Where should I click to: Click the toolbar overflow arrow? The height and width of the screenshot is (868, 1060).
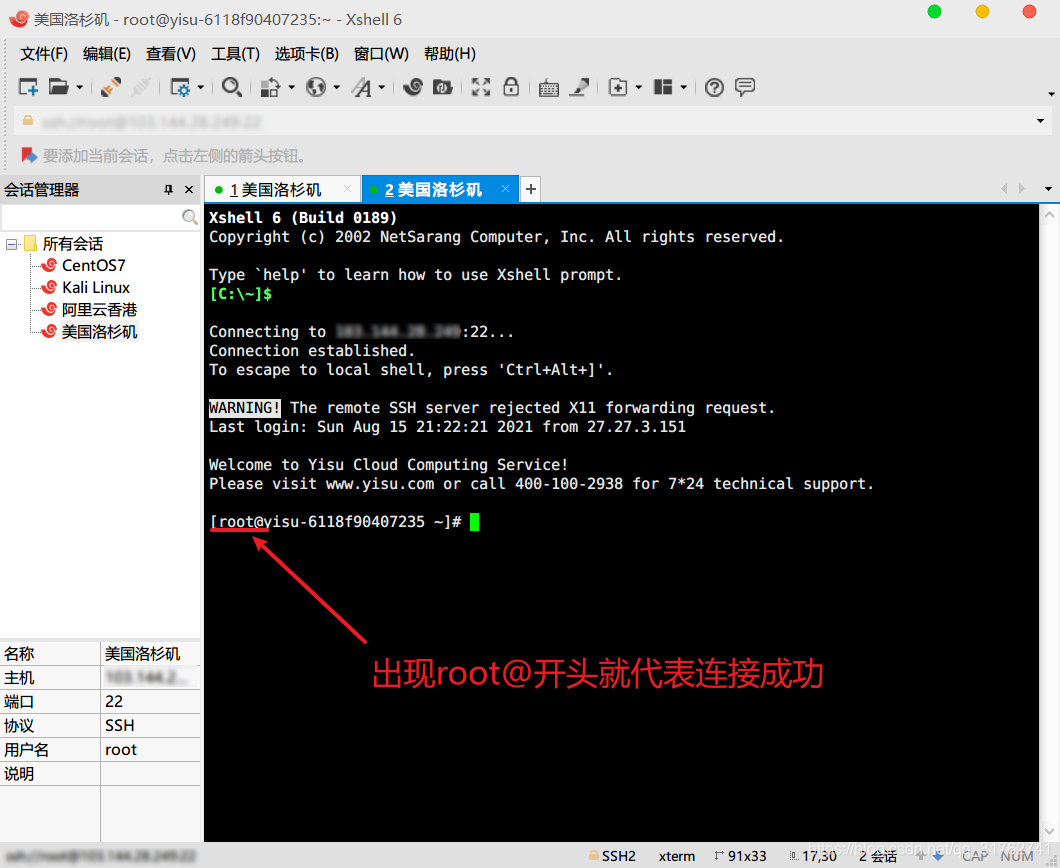1051,94
